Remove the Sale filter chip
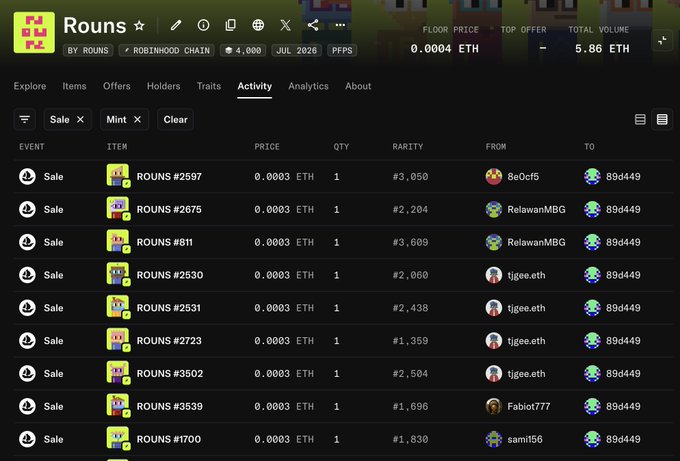 point(80,119)
